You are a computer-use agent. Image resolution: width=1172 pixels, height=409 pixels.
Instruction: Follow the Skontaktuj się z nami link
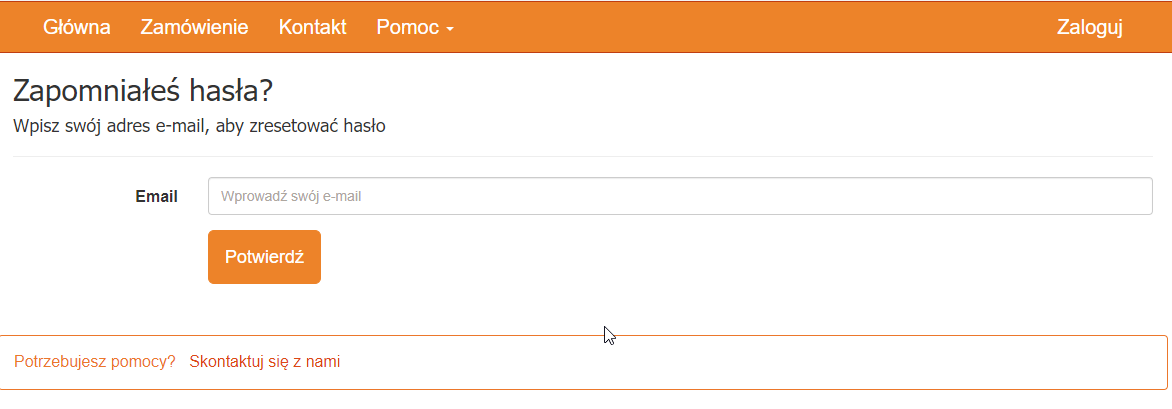coord(264,362)
